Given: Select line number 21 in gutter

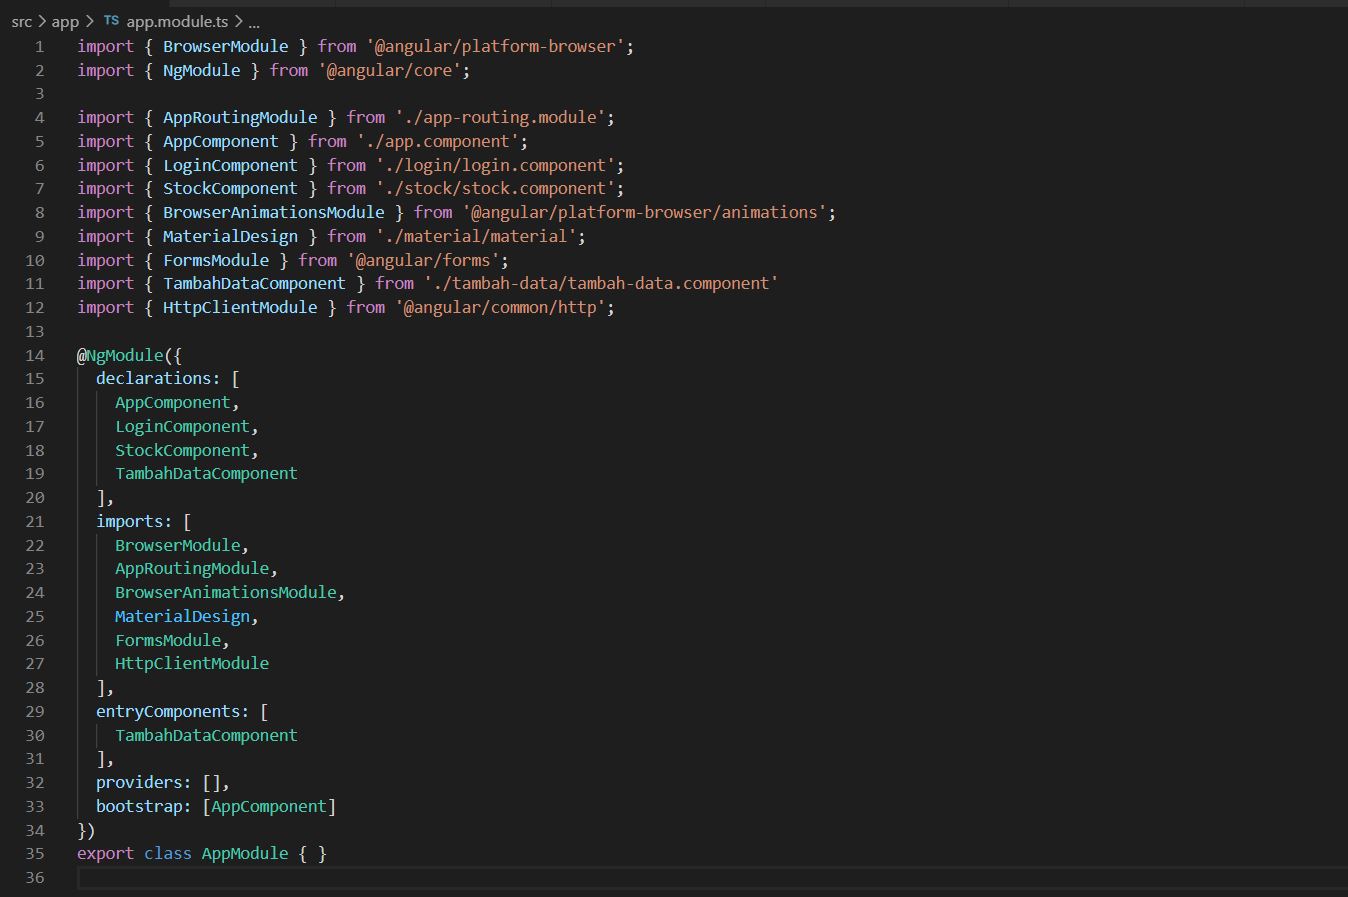Looking at the screenshot, I should [35, 521].
